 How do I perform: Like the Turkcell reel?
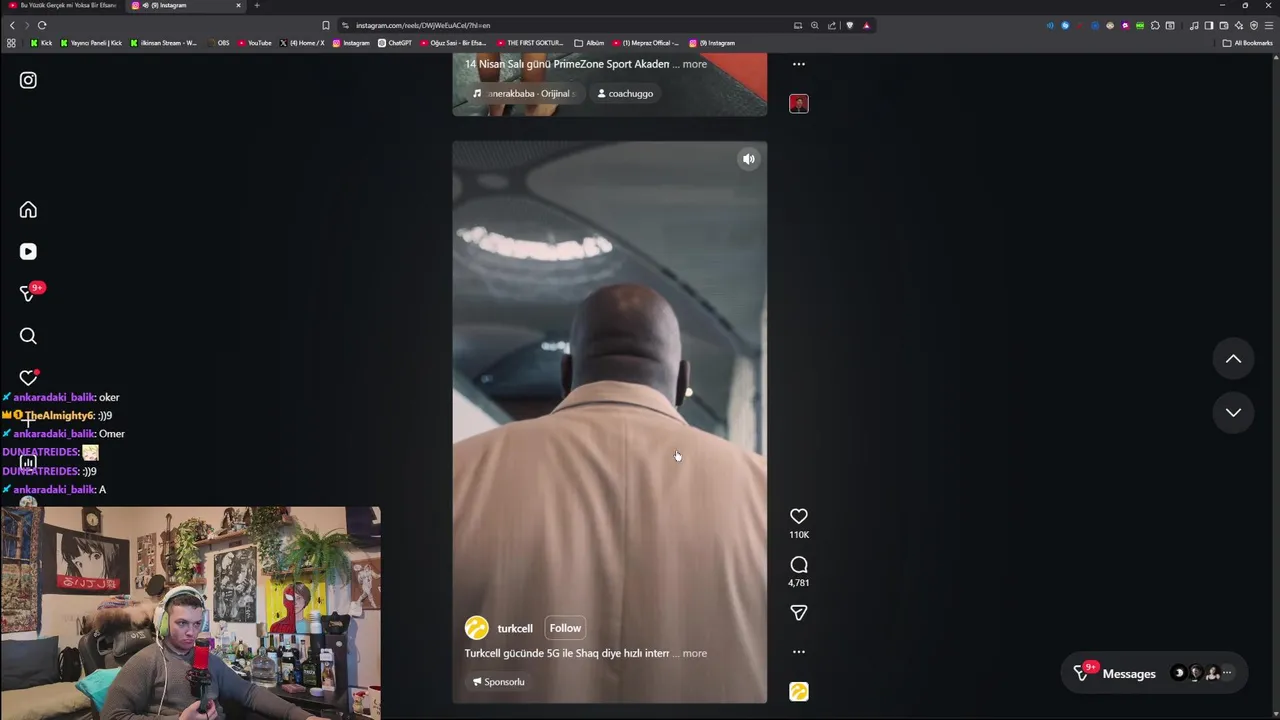click(798, 516)
